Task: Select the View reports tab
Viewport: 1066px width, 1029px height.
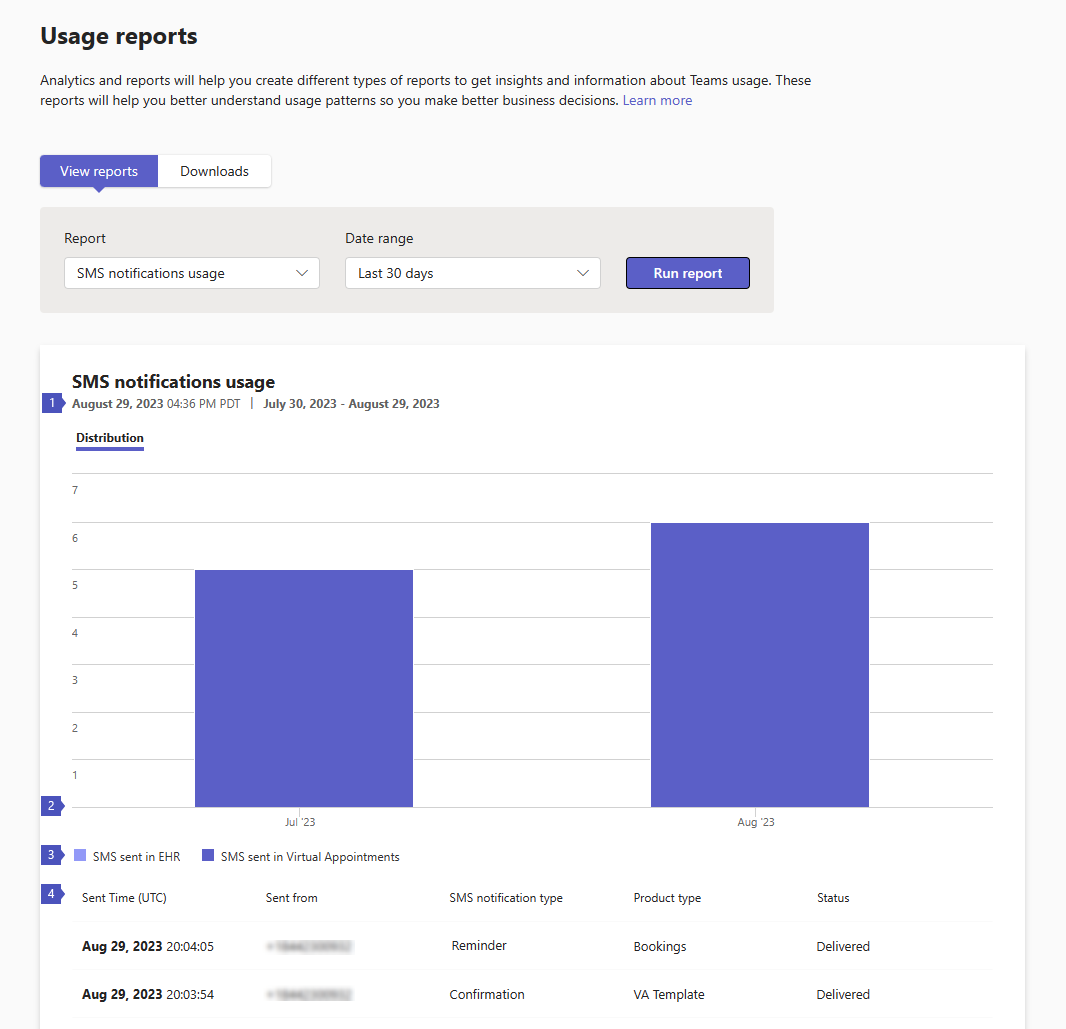Action: pyautogui.click(x=99, y=171)
